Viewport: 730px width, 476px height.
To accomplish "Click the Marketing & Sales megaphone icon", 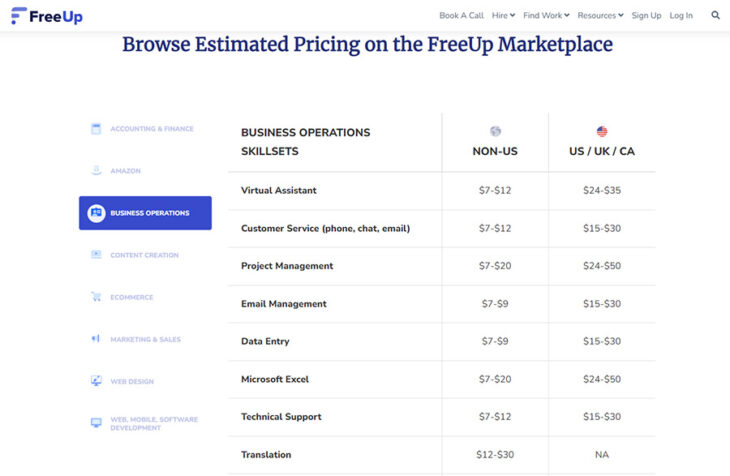I will click(x=96, y=339).
